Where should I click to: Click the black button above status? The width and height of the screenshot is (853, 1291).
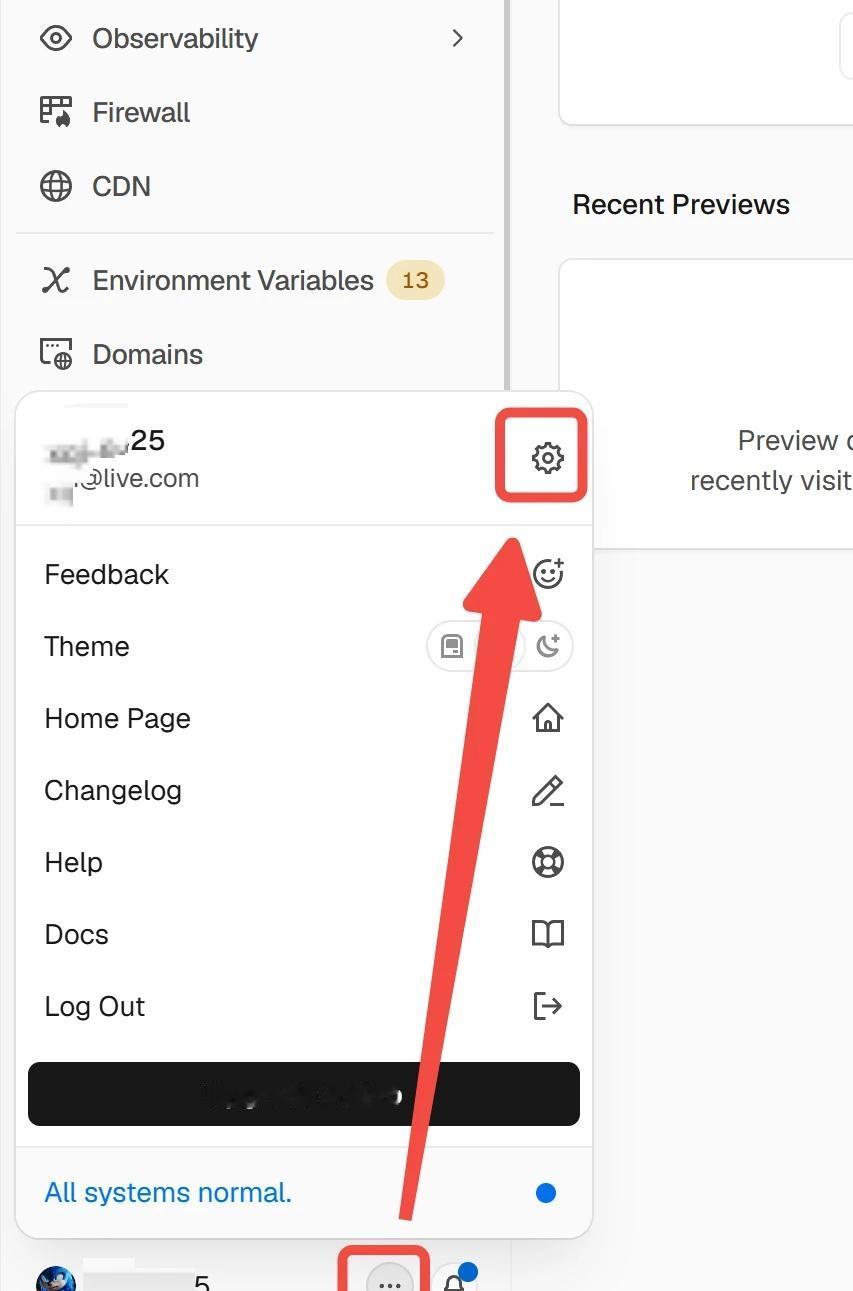tap(304, 1094)
